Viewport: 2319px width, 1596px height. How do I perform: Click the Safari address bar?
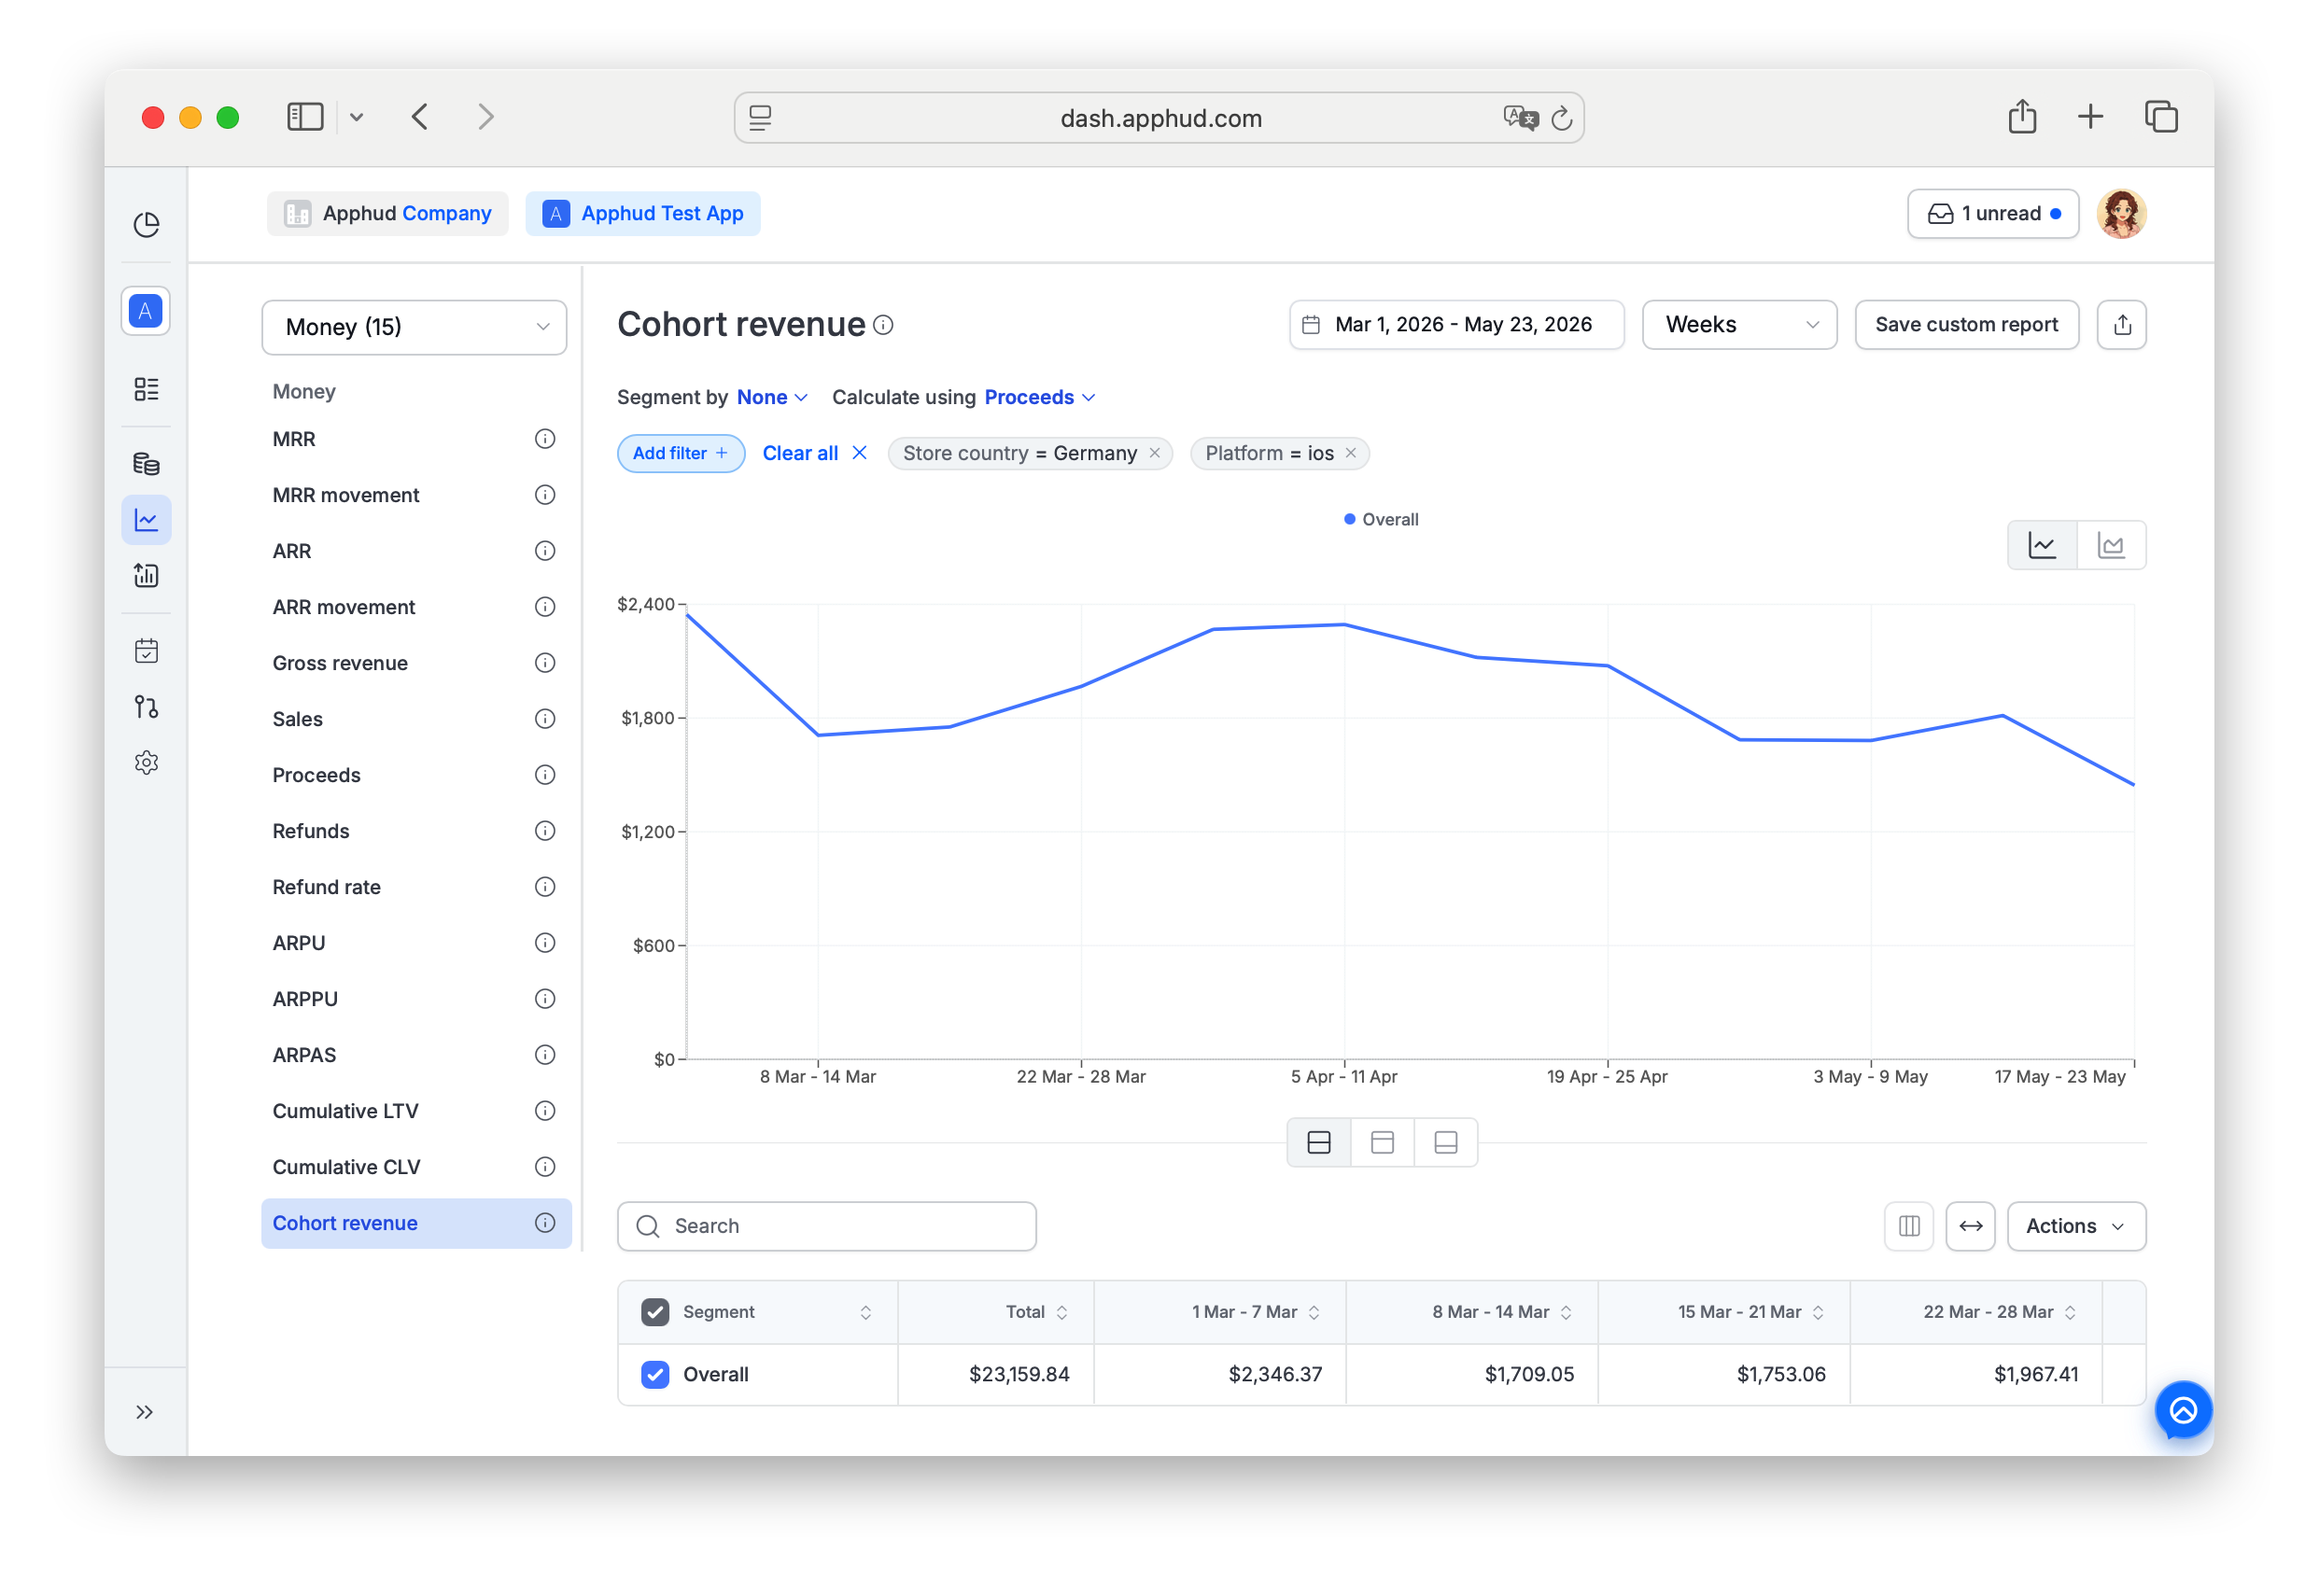[1160, 118]
